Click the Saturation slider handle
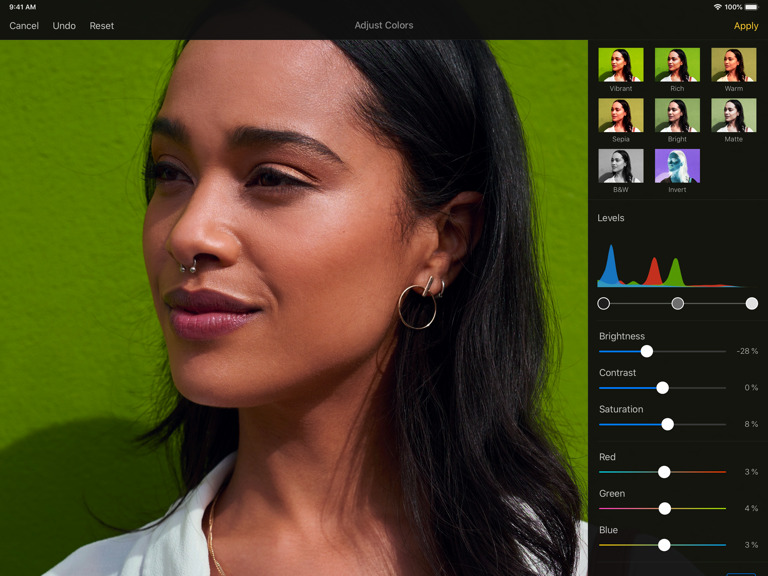 pos(667,424)
